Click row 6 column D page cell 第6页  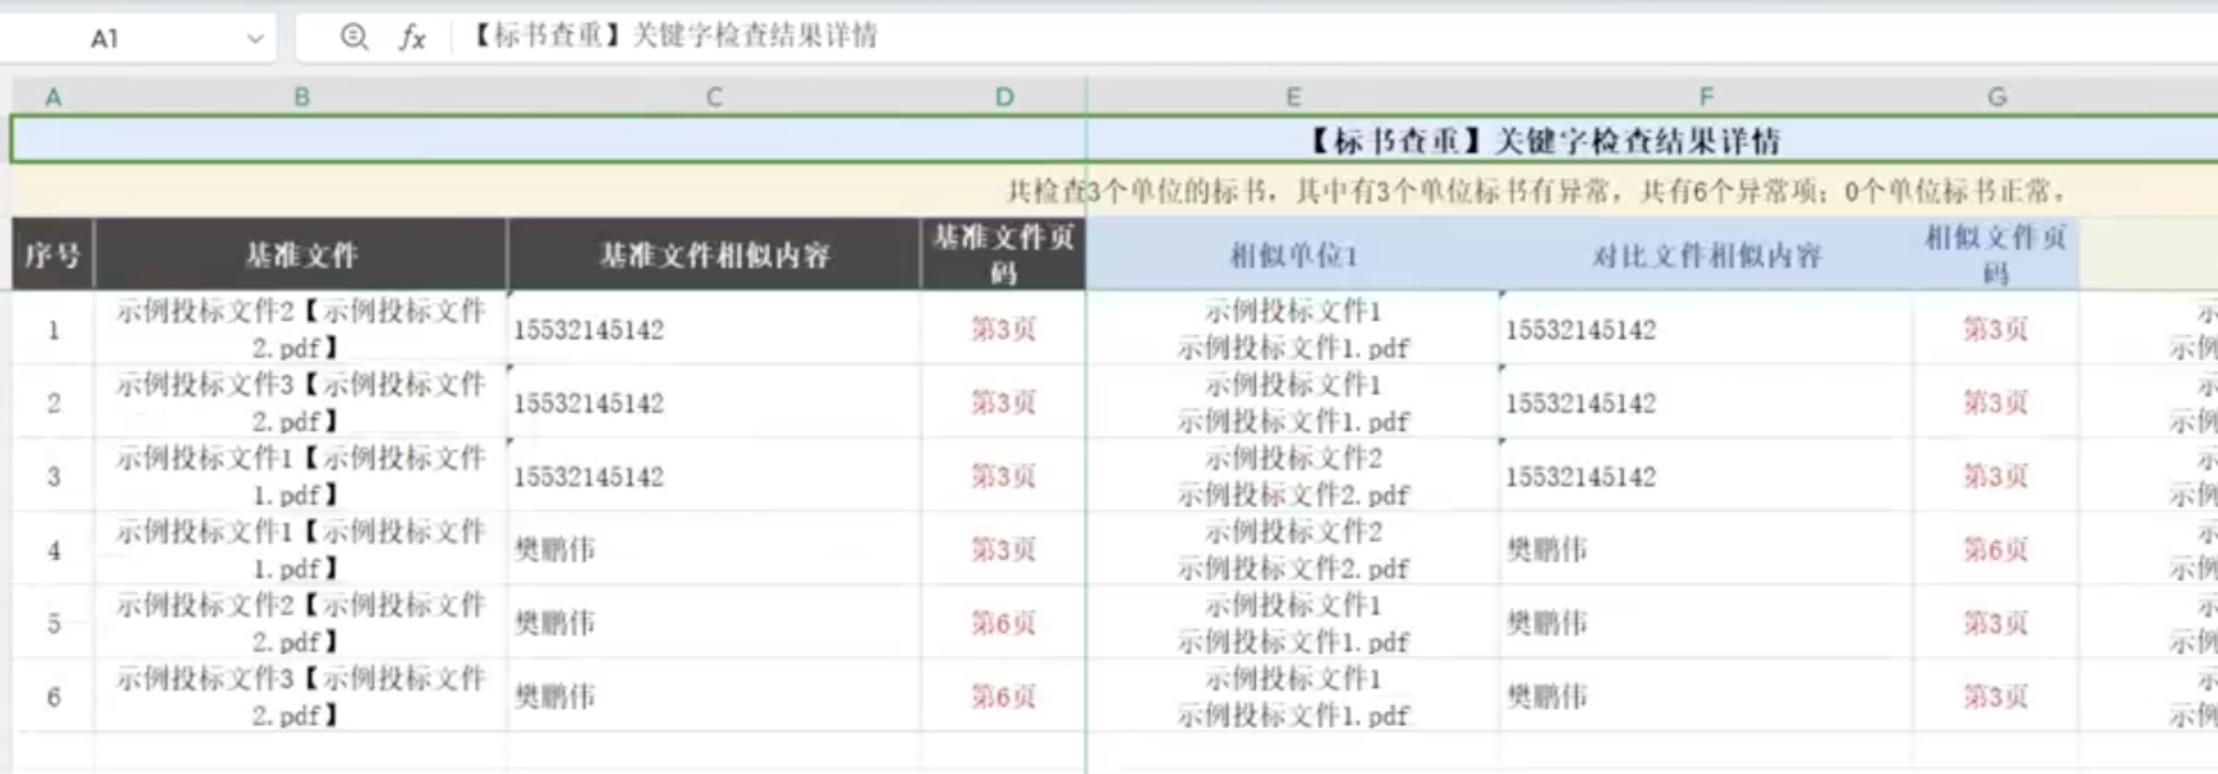[x=1004, y=696]
